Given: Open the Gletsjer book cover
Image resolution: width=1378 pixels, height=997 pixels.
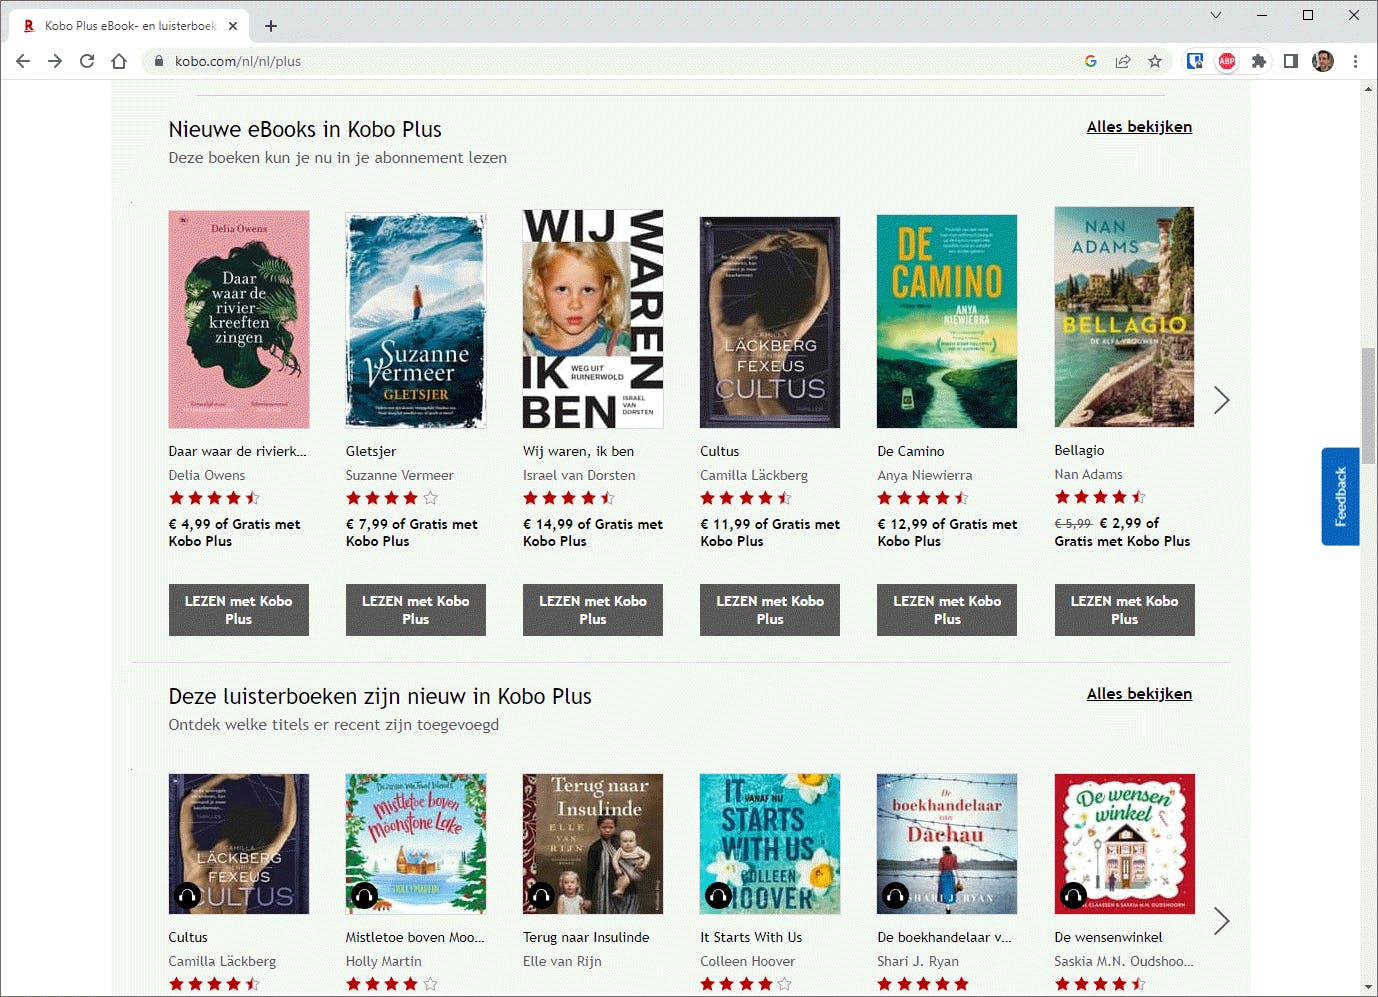Looking at the screenshot, I should pos(416,320).
